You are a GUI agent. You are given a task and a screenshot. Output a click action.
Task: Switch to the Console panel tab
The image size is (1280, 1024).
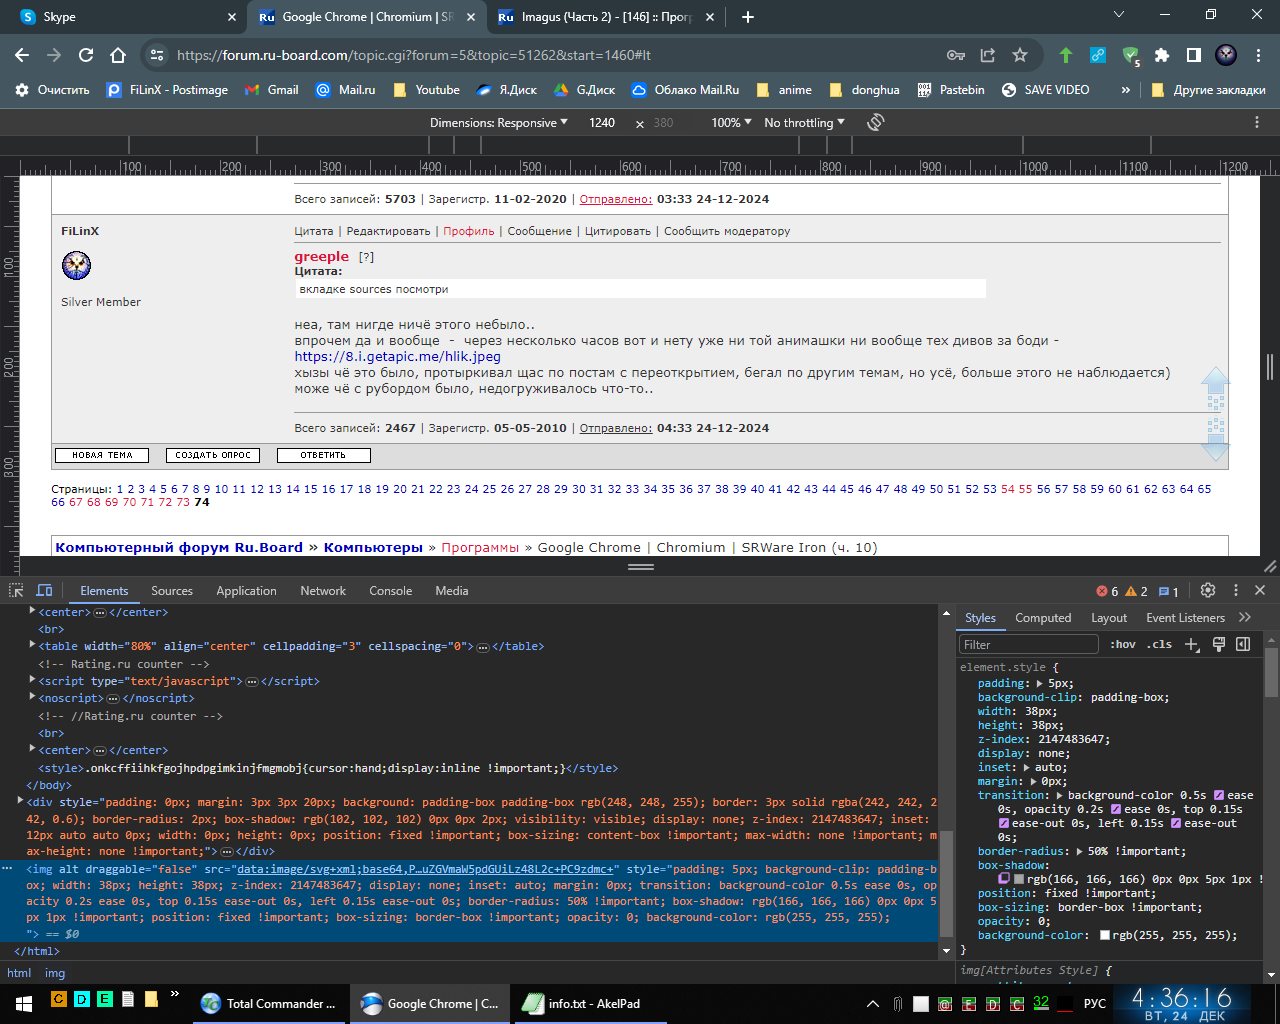coord(390,591)
